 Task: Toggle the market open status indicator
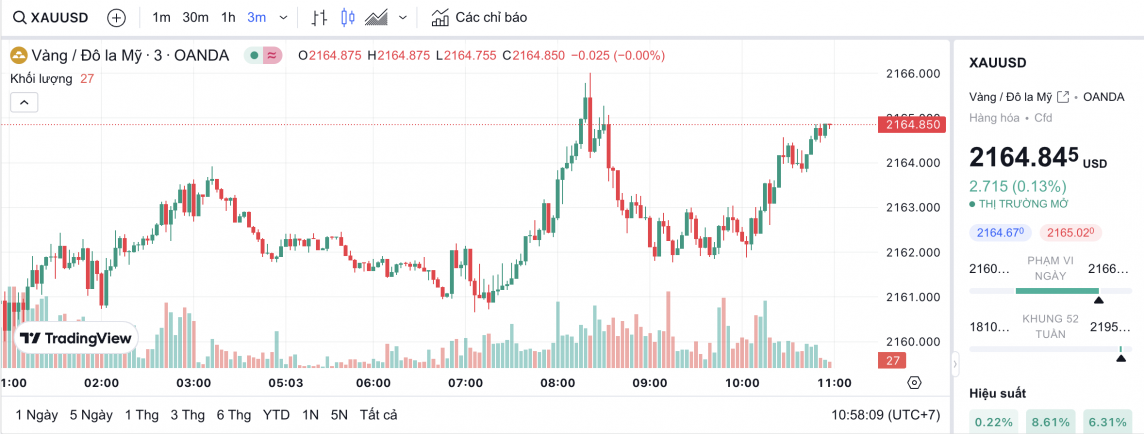point(255,55)
